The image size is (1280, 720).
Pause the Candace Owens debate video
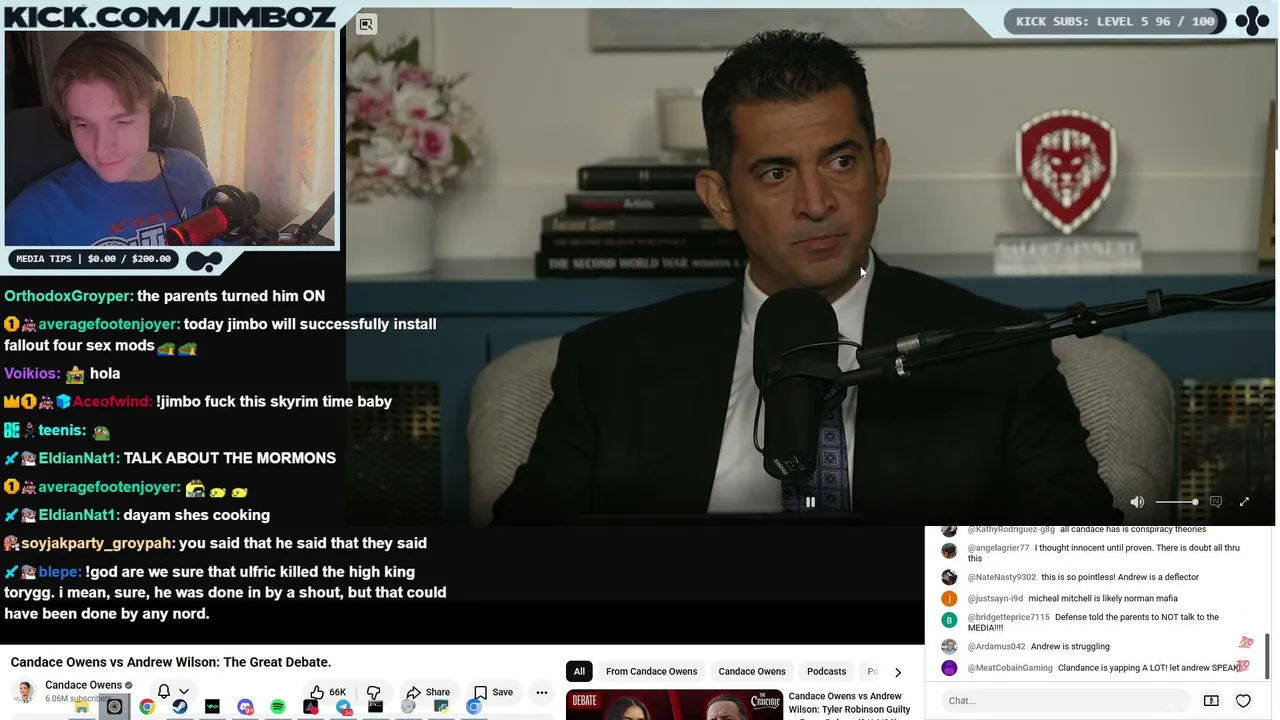pyautogui.click(x=810, y=502)
